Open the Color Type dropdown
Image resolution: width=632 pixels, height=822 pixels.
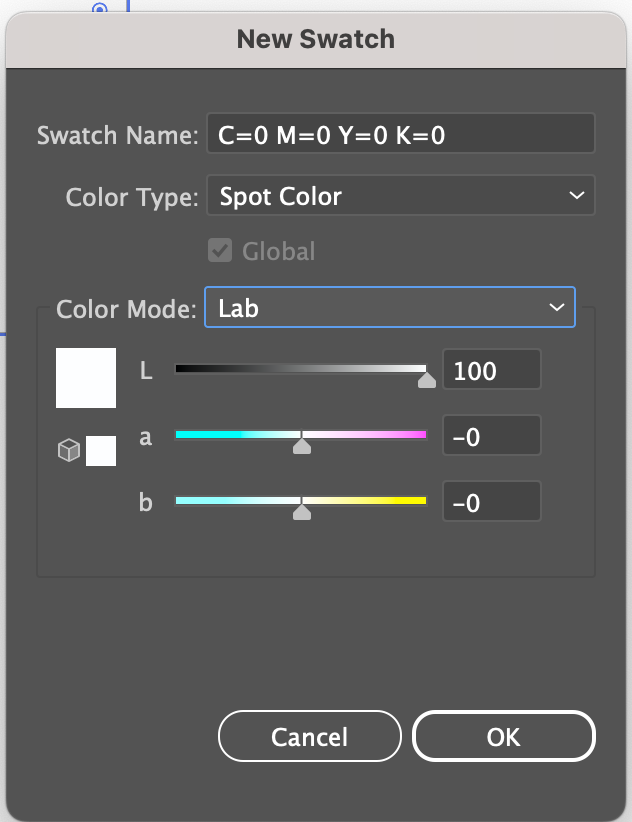coord(401,196)
